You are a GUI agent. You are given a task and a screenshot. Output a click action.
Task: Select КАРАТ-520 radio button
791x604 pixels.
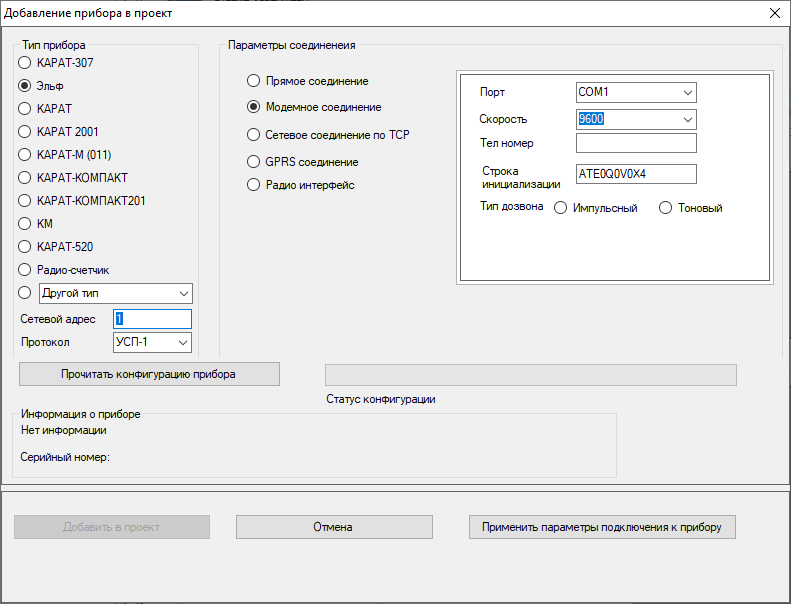coord(25,246)
